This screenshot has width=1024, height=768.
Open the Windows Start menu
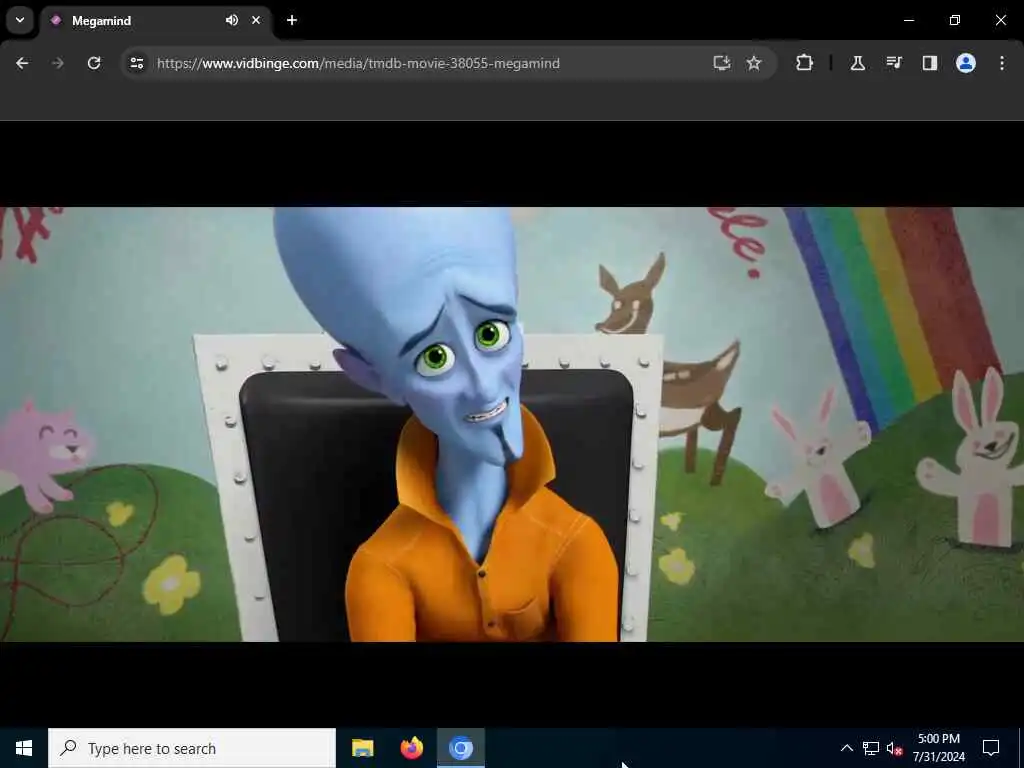tap(24, 748)
